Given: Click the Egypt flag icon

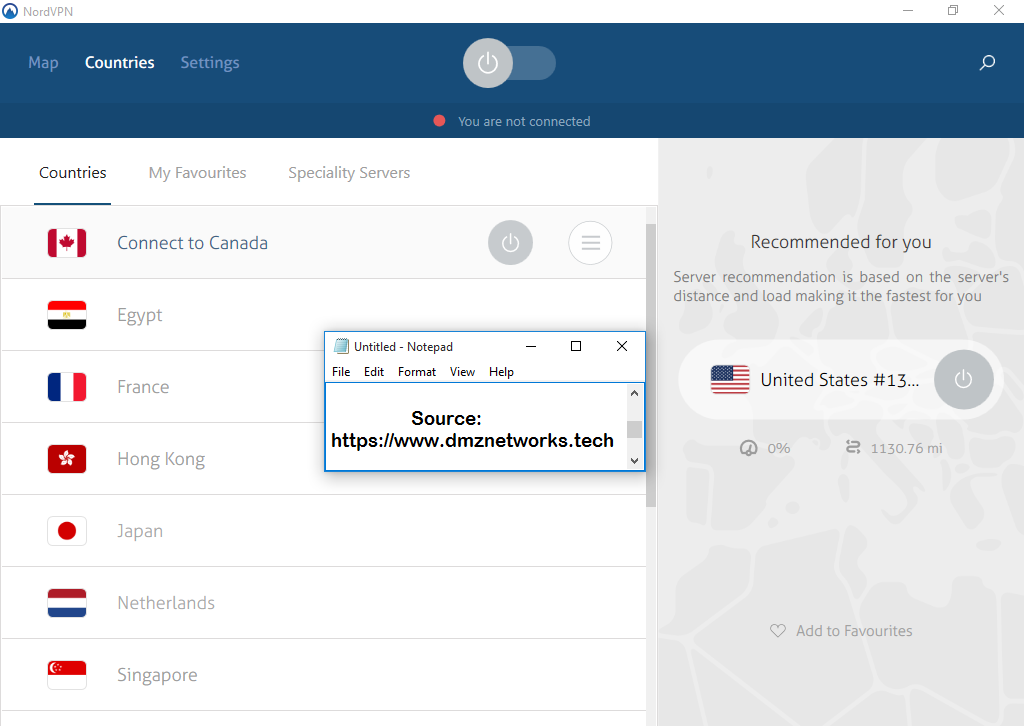Looking at the screenshot, I should click(x=67, y=315).
